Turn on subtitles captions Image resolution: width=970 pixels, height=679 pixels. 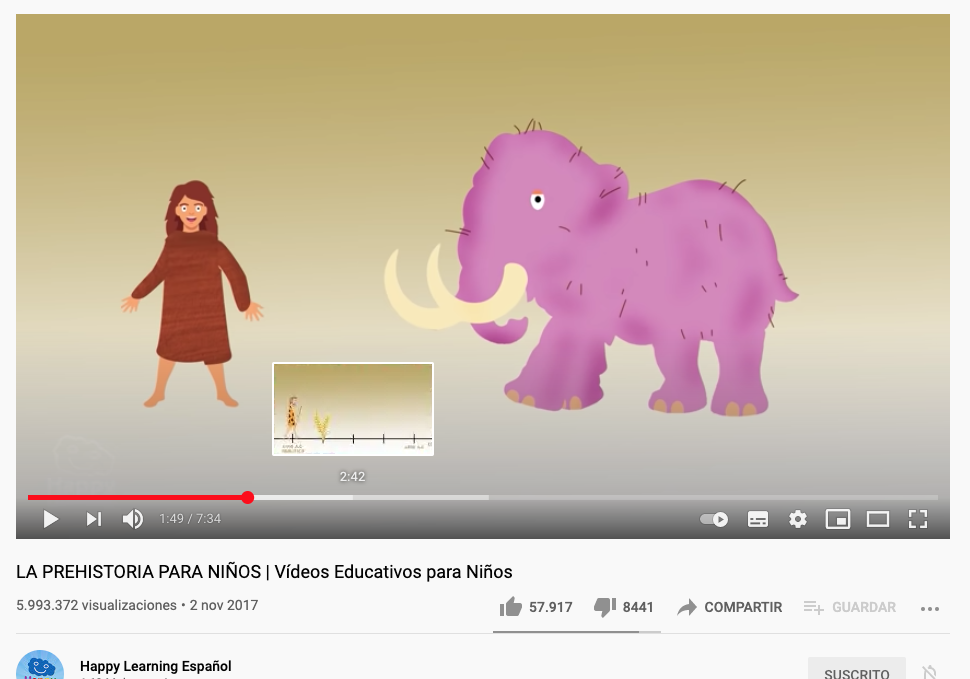tap(758, 519)
